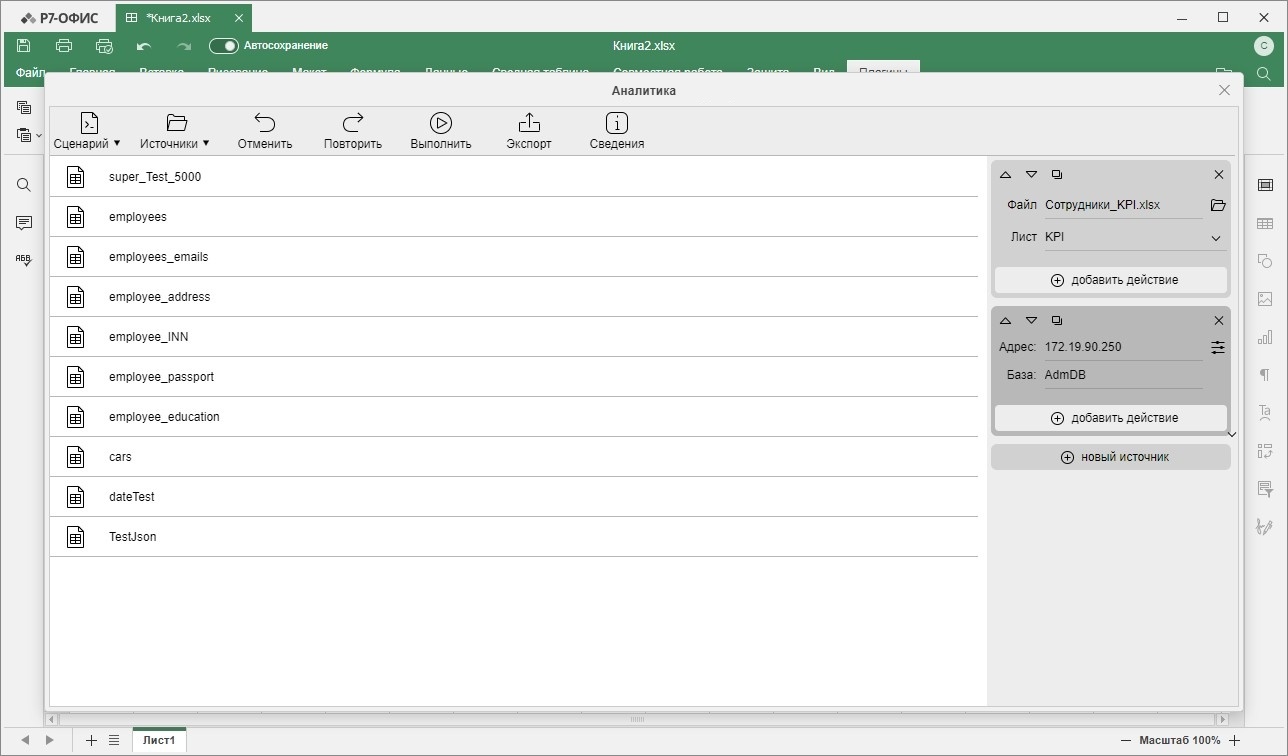Select the employee_INN table
The image size is (1288, 756).
tap(514, 337)
